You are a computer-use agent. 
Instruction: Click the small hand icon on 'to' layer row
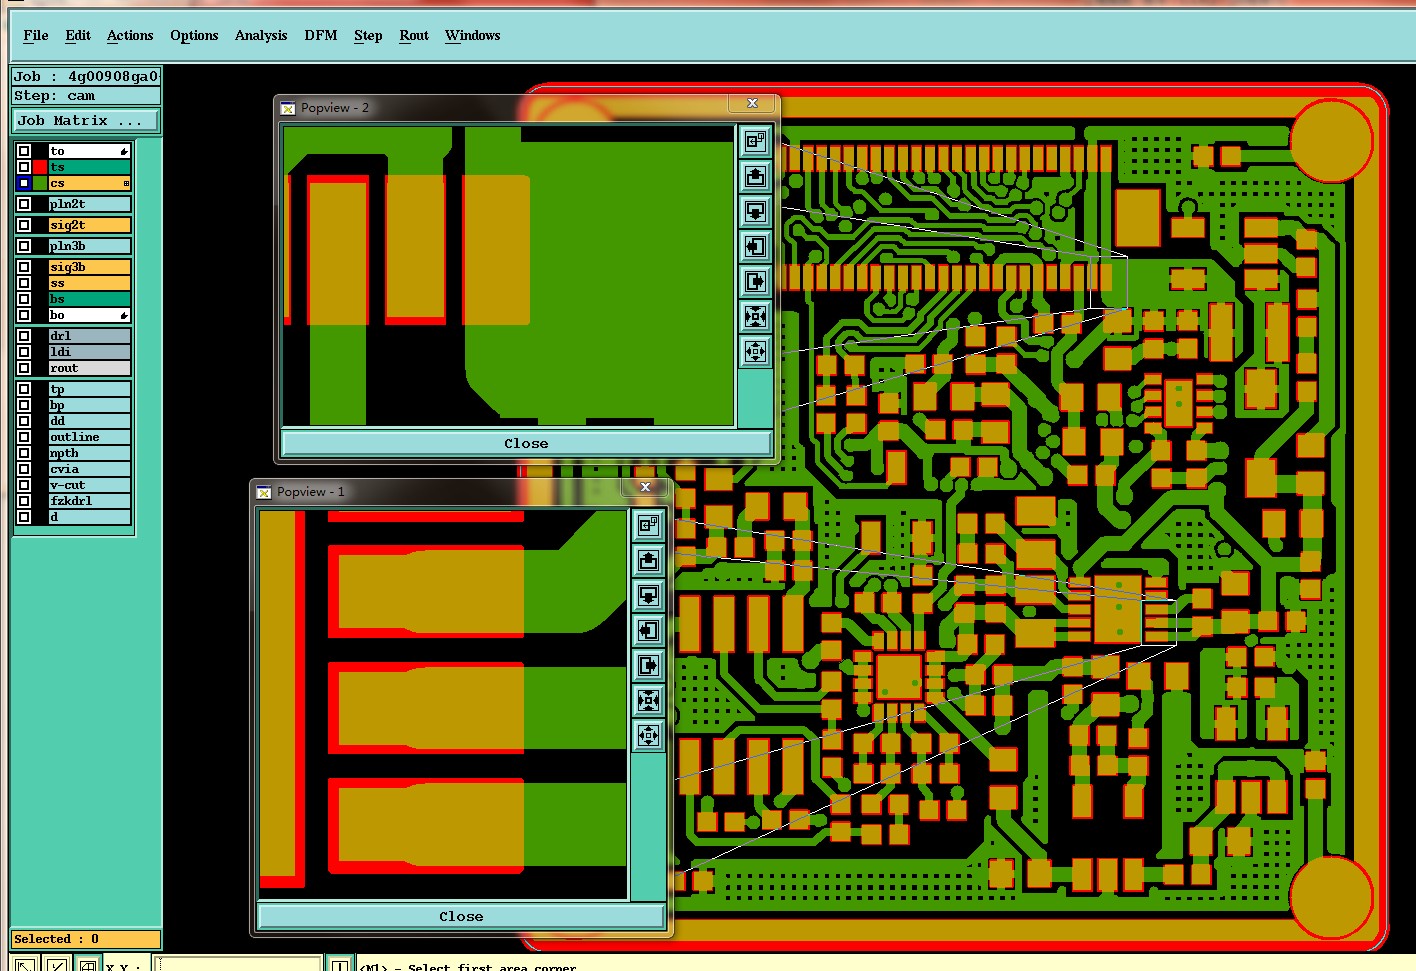pyautogui.click(x=124, y=152)
